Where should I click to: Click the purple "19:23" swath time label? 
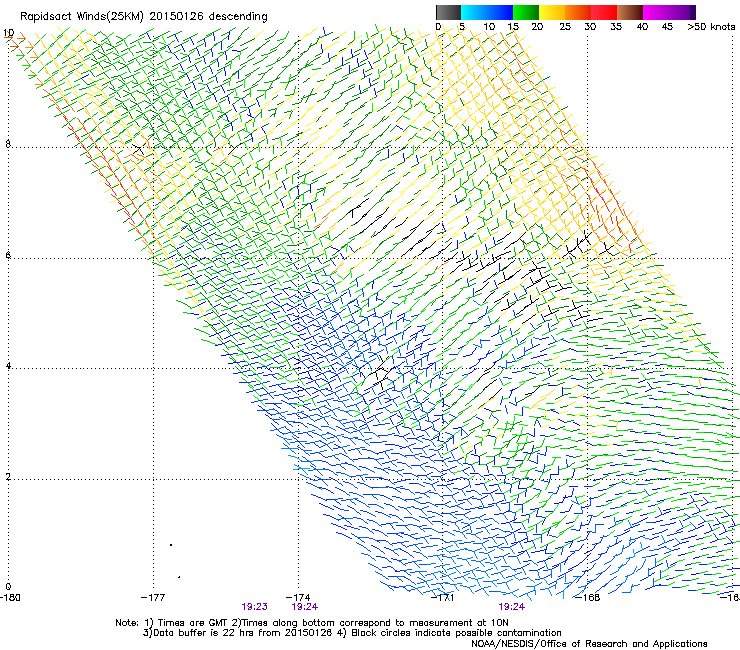click(x=254, y=607)
